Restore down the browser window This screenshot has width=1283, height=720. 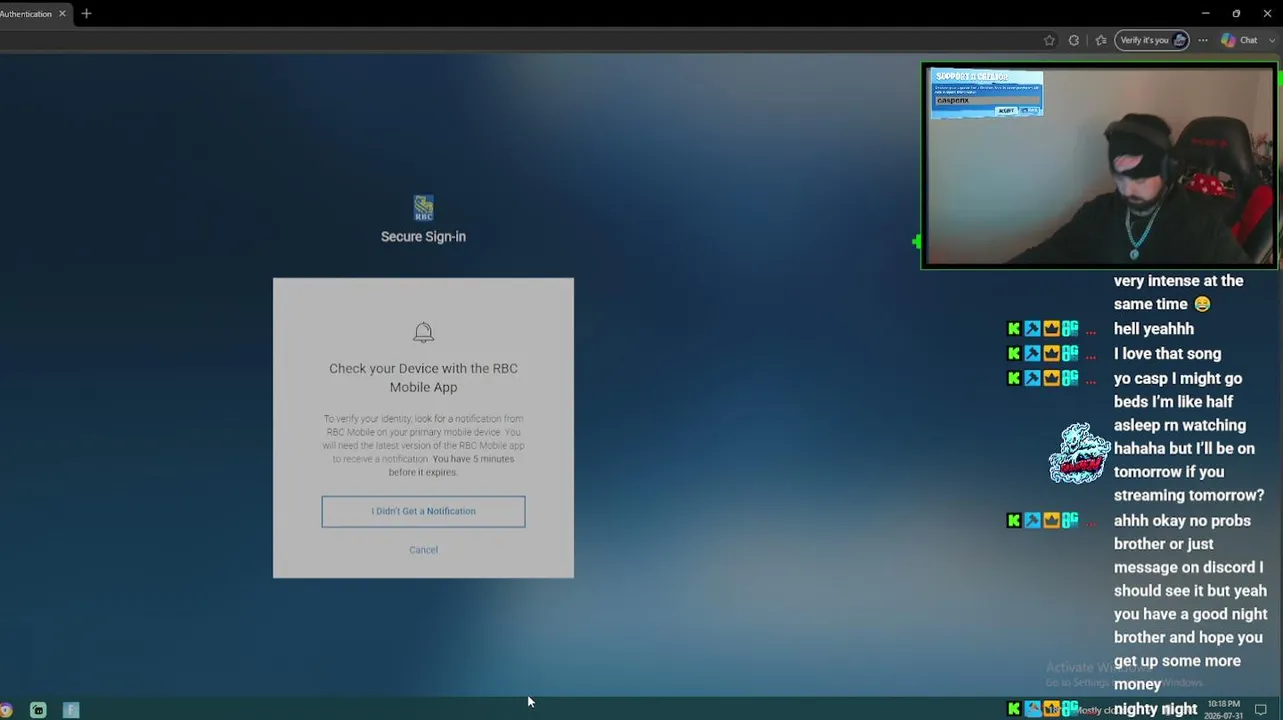point(1236,14)
